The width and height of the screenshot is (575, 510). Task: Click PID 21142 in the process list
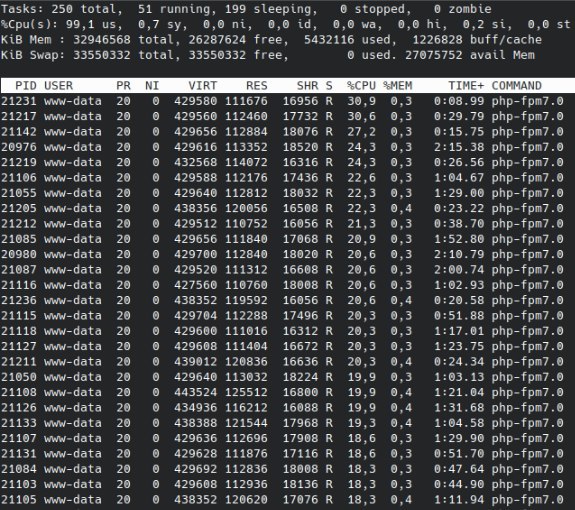(19, 132)
